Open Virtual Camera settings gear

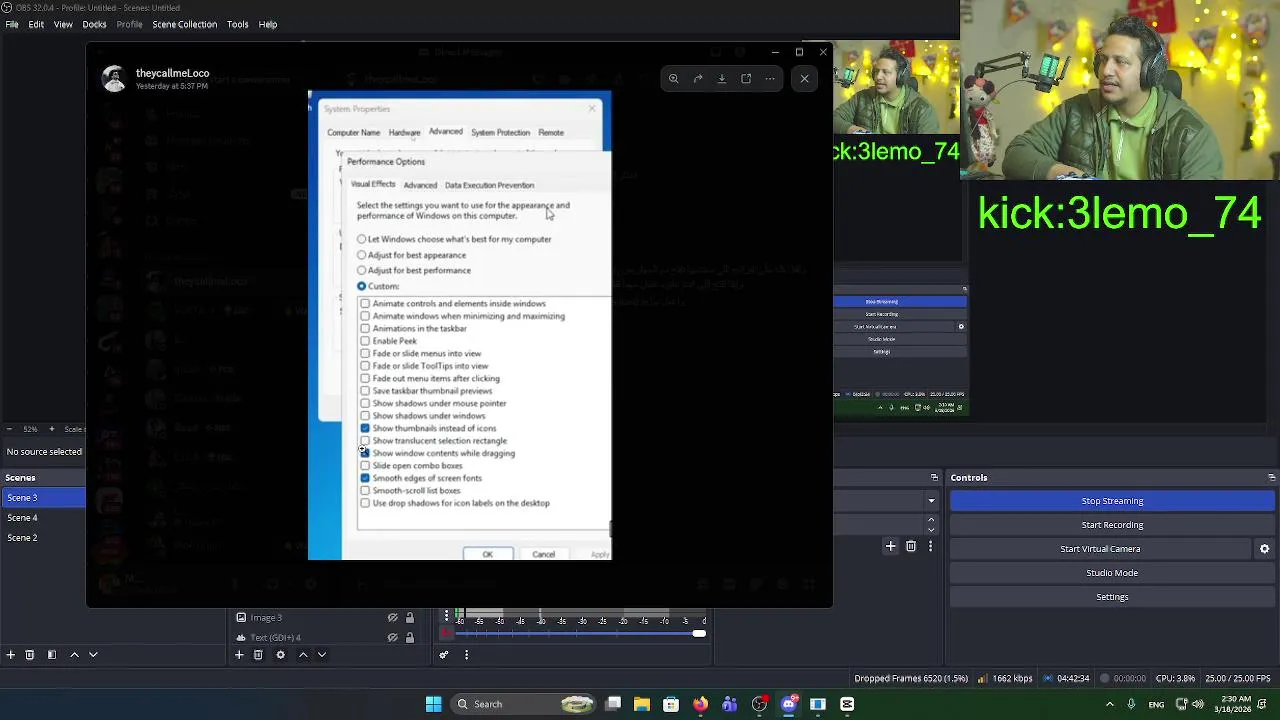[x=1264, y=549]
